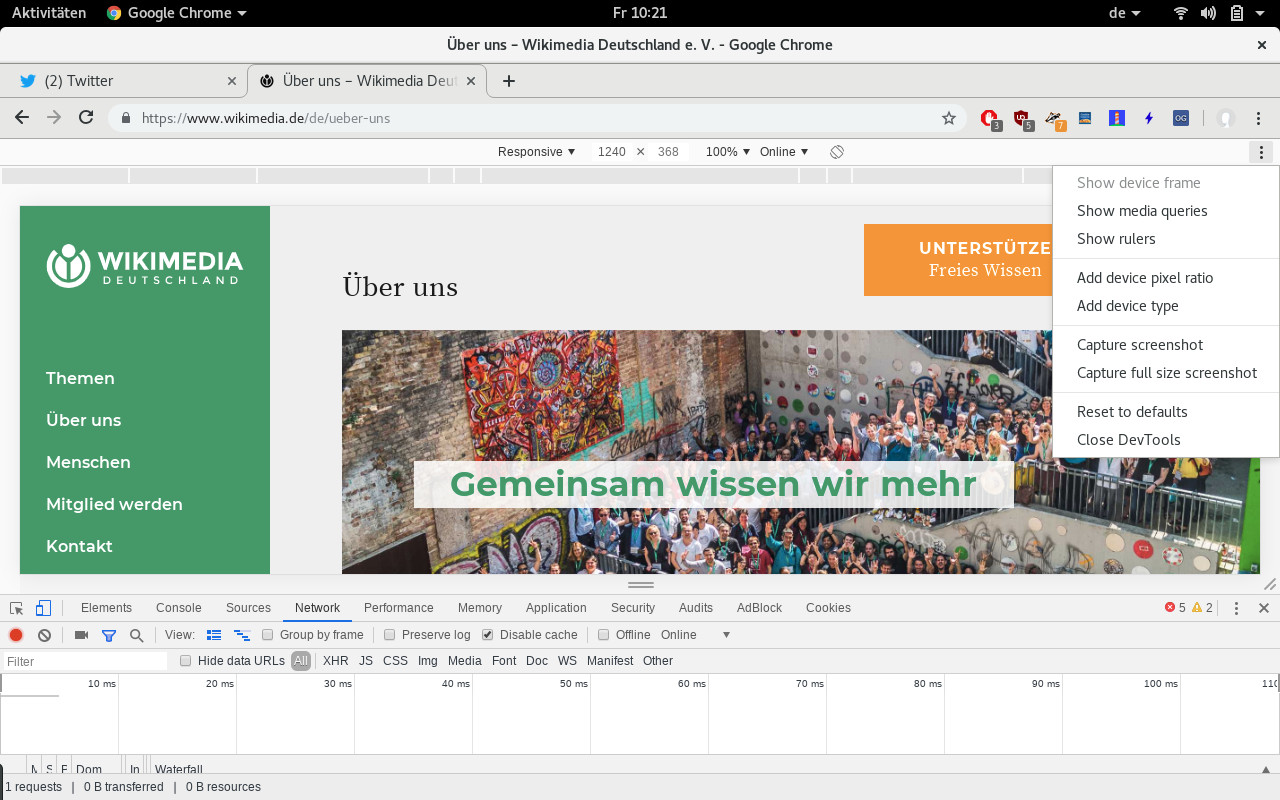This screenshot has height=800, width=1280.
Task: Click the network Filter text field
Action: tap(85, 661)
